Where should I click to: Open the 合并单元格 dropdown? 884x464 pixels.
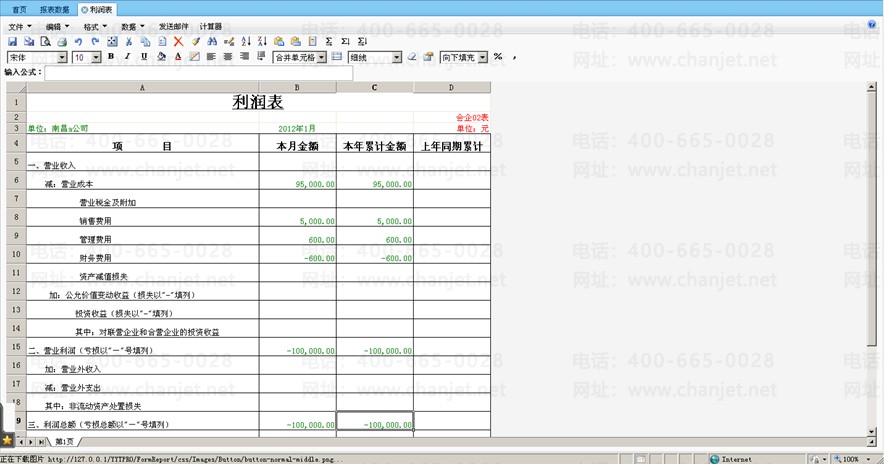(x=321, y=58)
